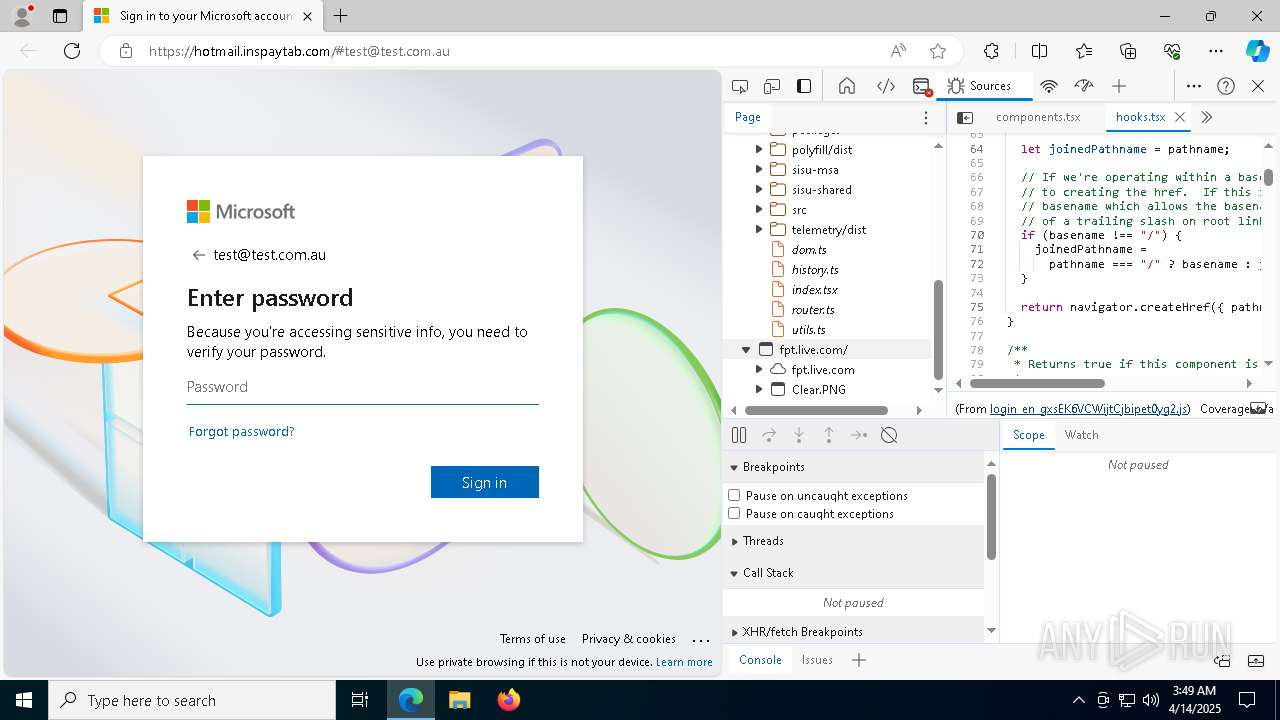Screen dimensions: 1280x720
Task: Open the Elements tool code icon
Action: point(886,86)
